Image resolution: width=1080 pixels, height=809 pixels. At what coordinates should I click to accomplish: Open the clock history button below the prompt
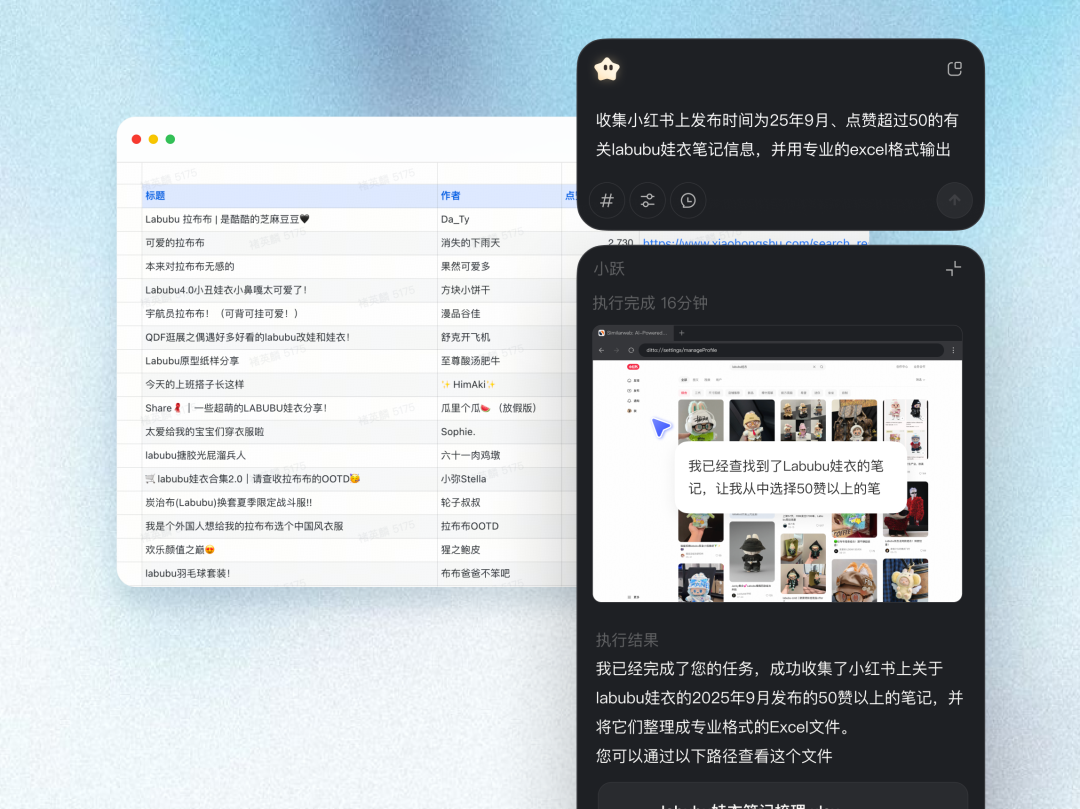(x=688, y=200)
